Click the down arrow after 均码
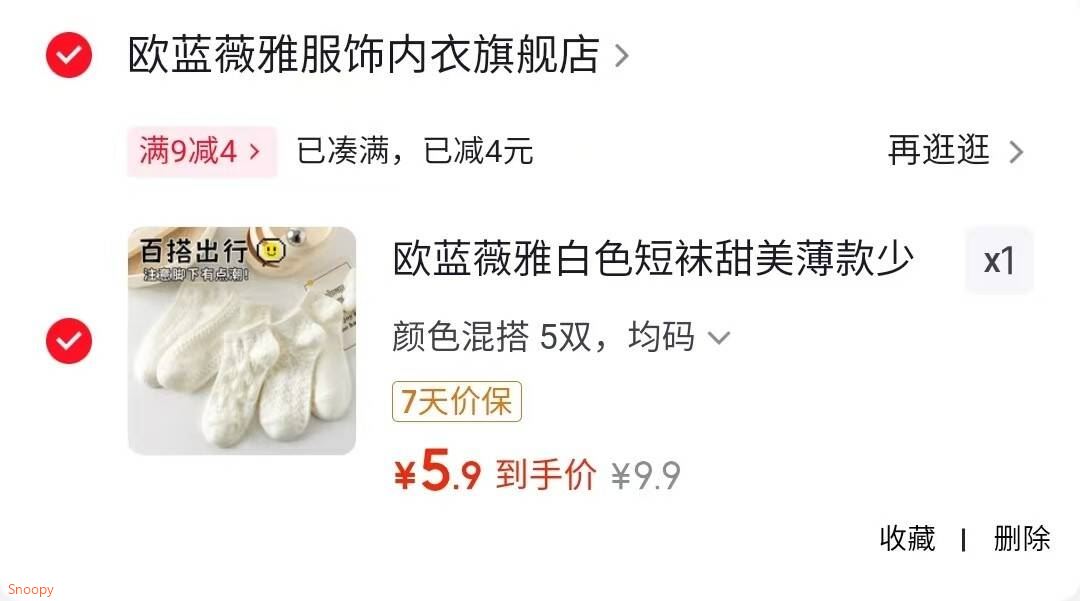The image size is (1080, 601). (718, 338)
